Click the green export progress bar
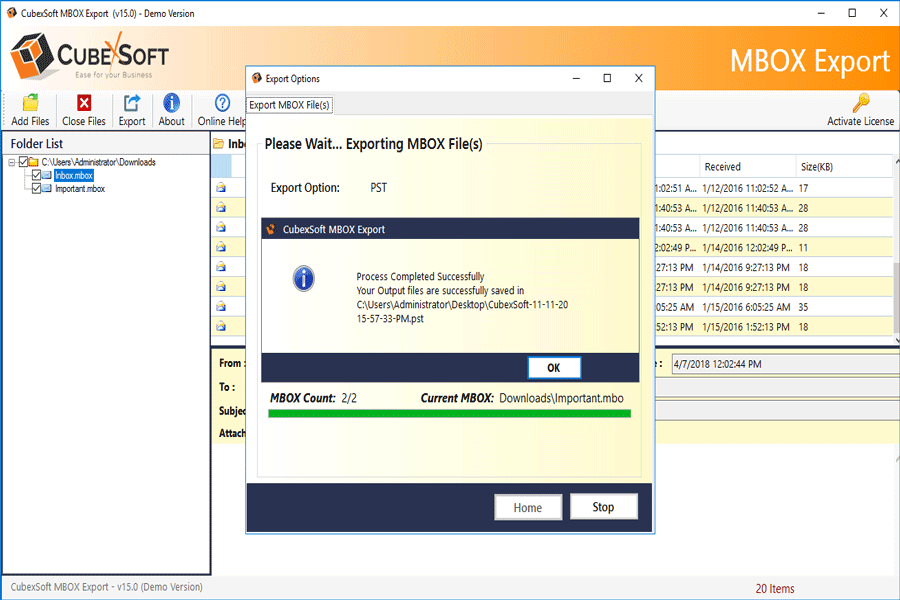 pyautogui.click(x=449, y=413)
